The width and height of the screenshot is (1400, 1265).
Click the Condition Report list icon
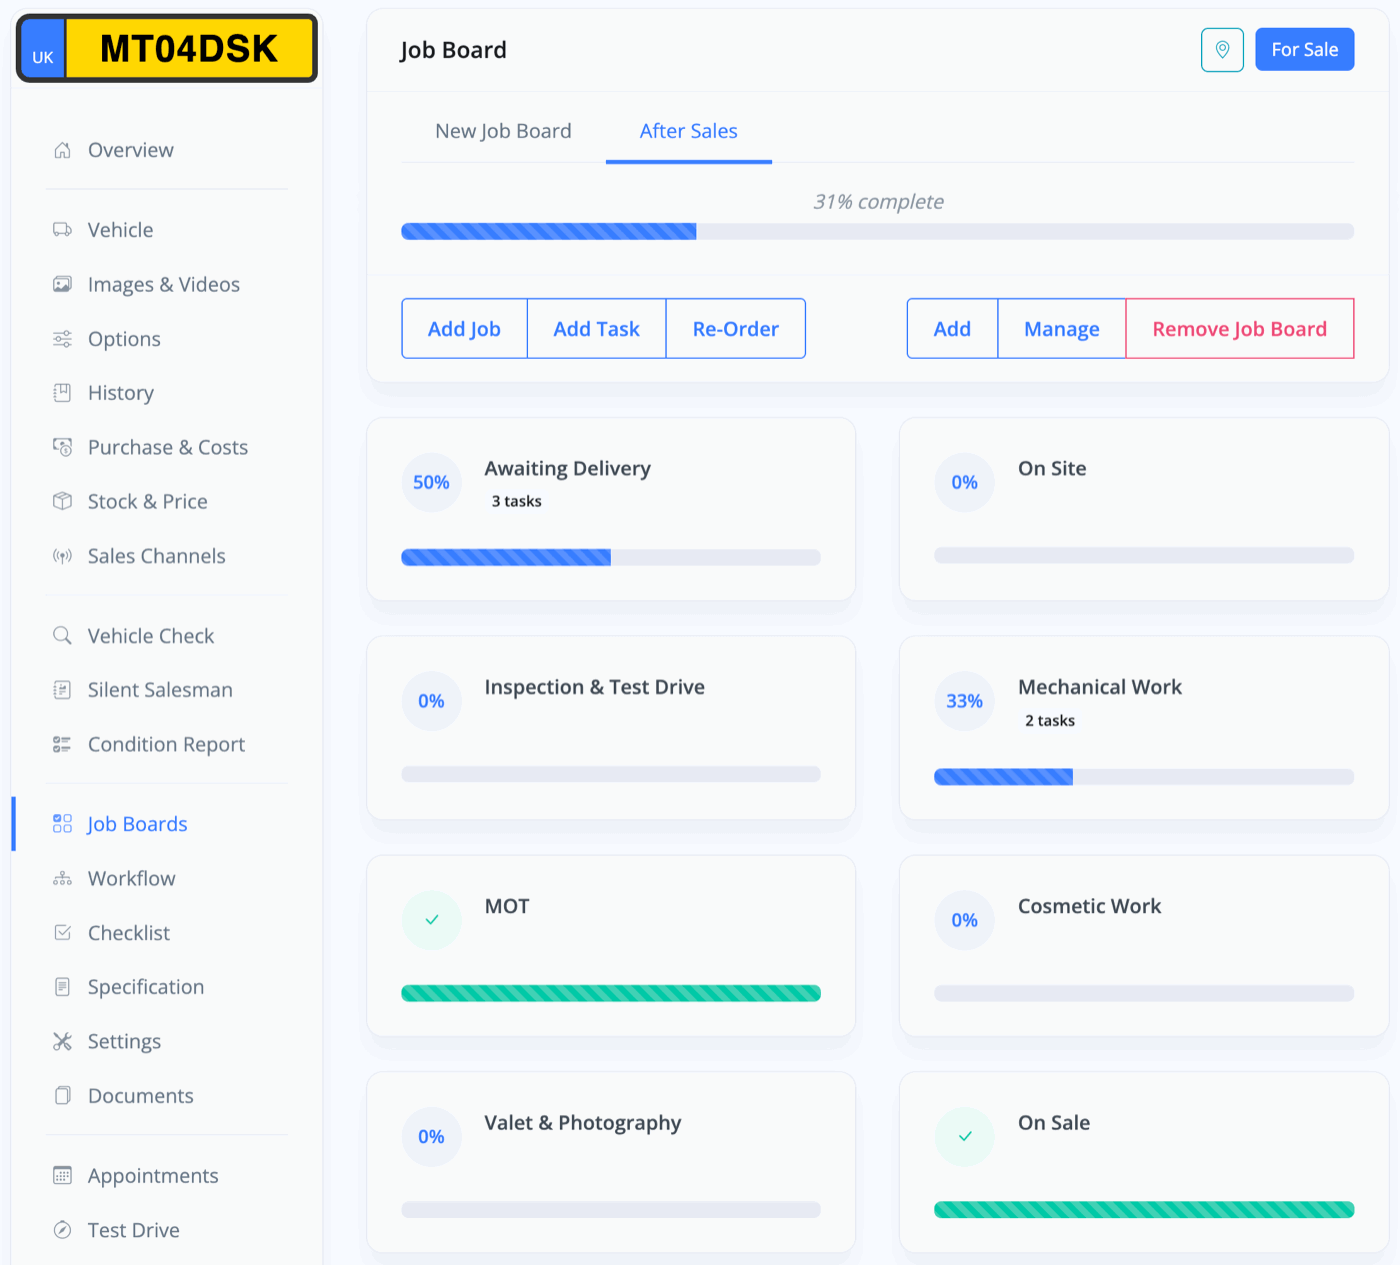point(62,744)
